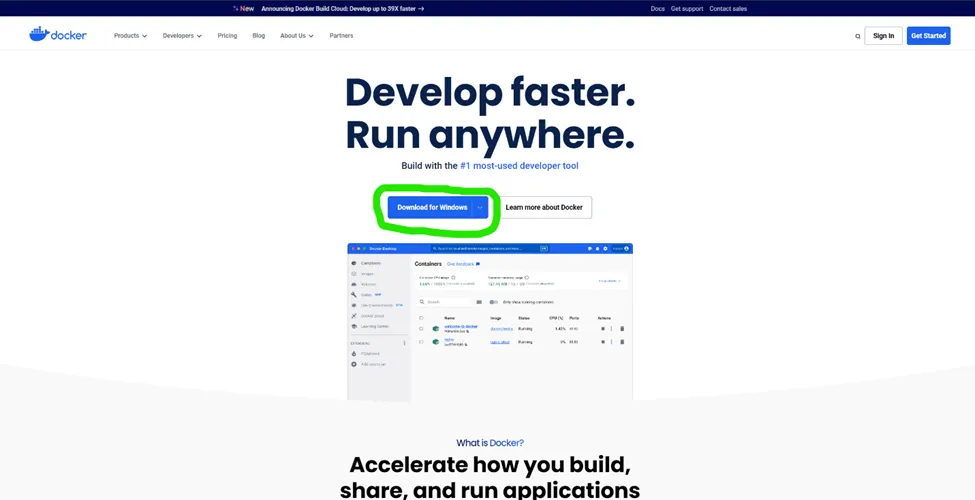Expand the Developers menu
The width and height of the screenshot is (975, 500).
[182, 35]
